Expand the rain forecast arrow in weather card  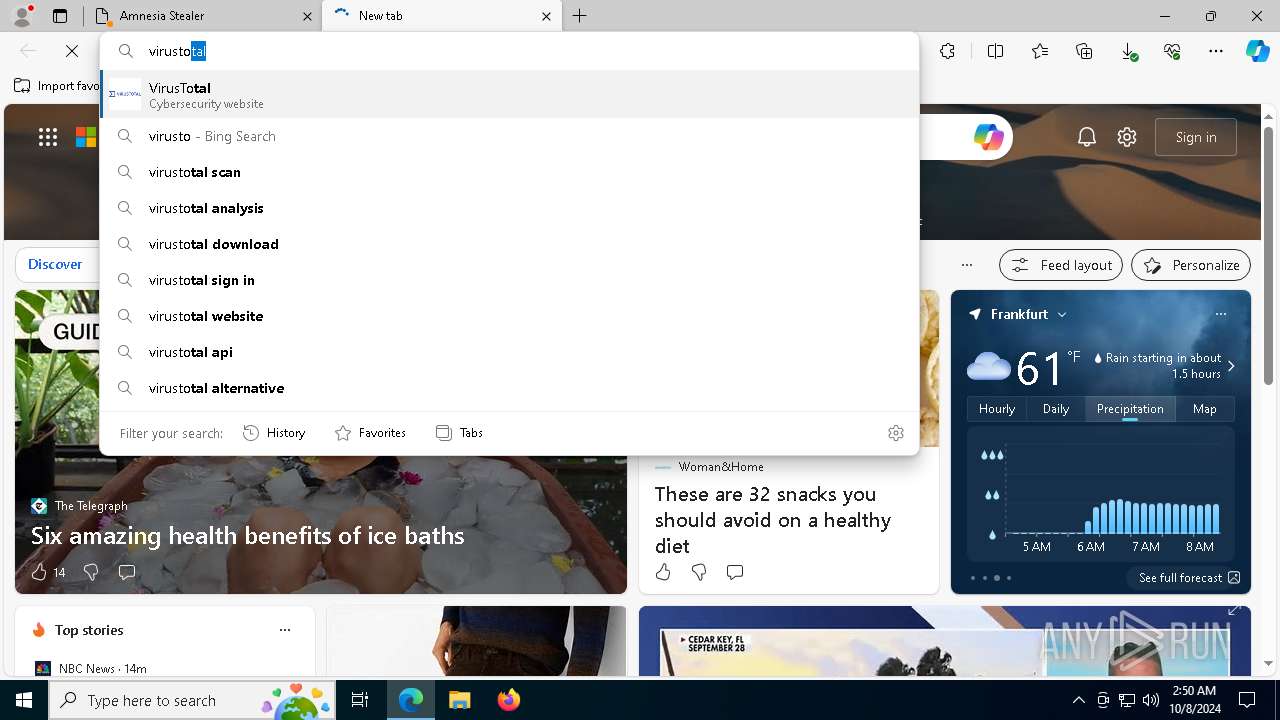click(1231, 366)
